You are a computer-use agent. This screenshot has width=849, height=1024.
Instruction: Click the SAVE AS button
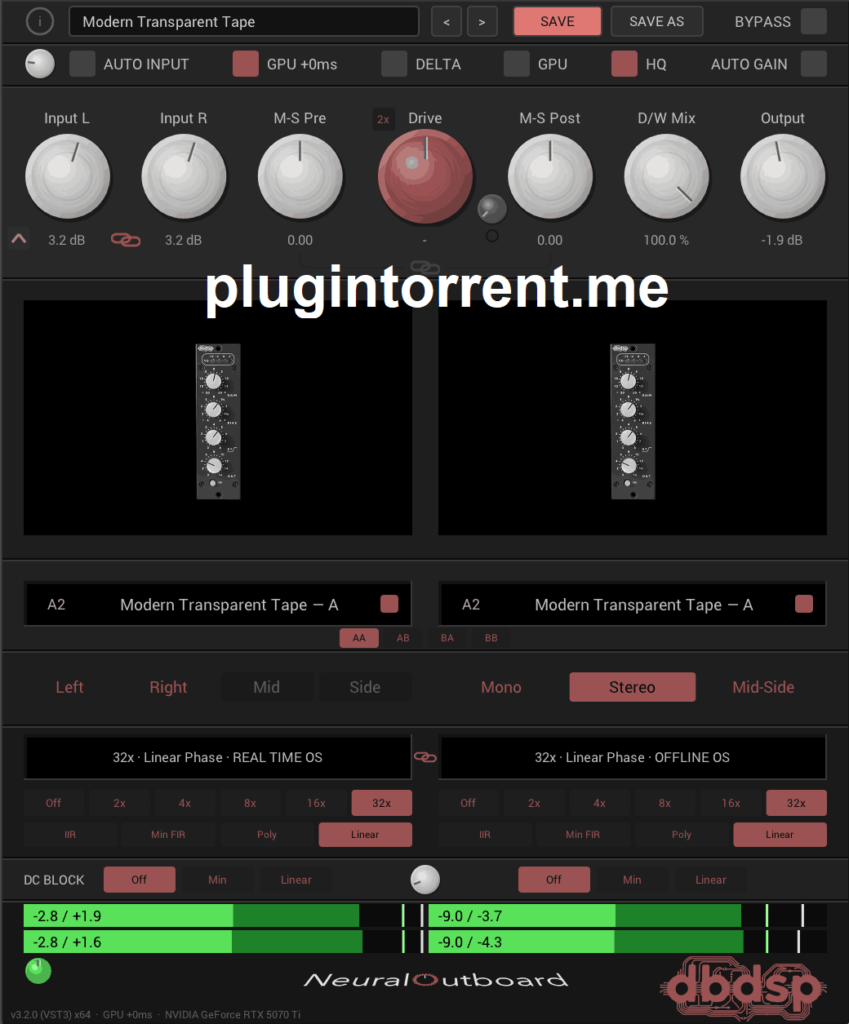pos(656,22)
